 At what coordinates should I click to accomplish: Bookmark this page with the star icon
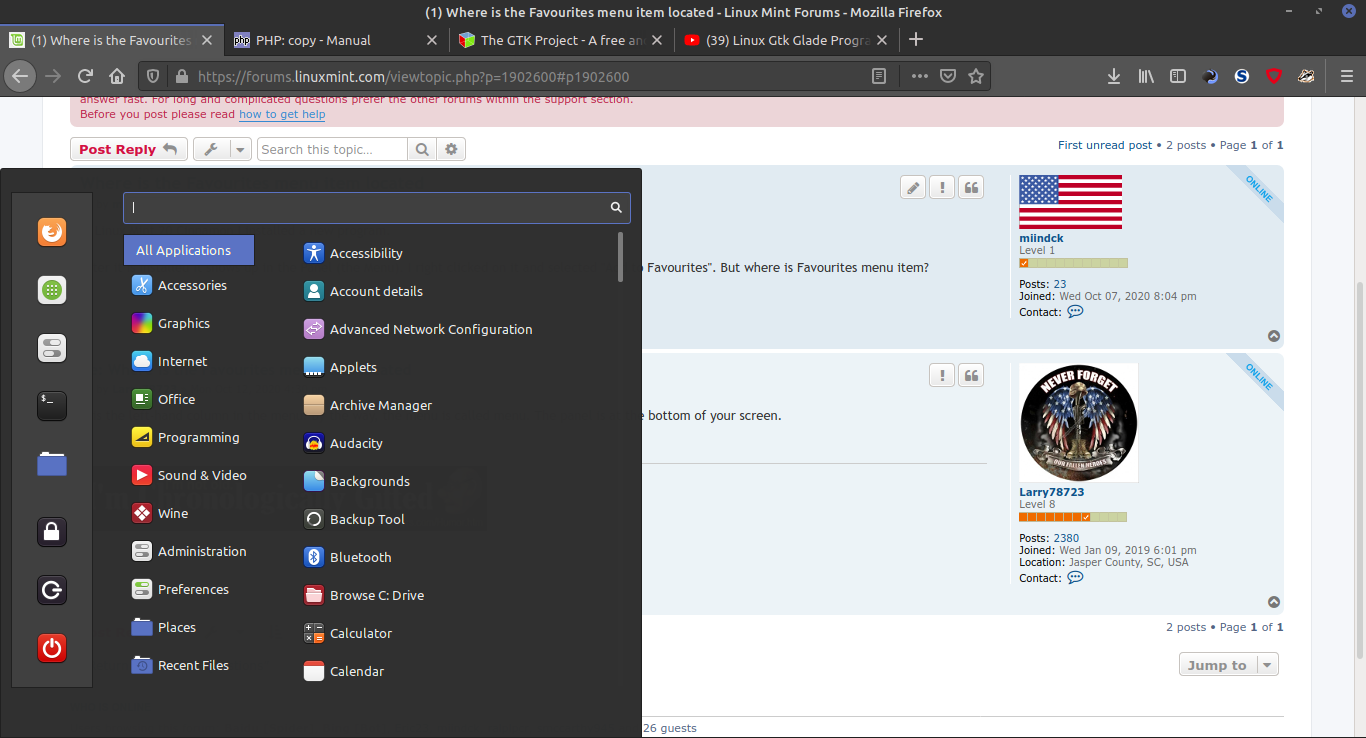976,76
